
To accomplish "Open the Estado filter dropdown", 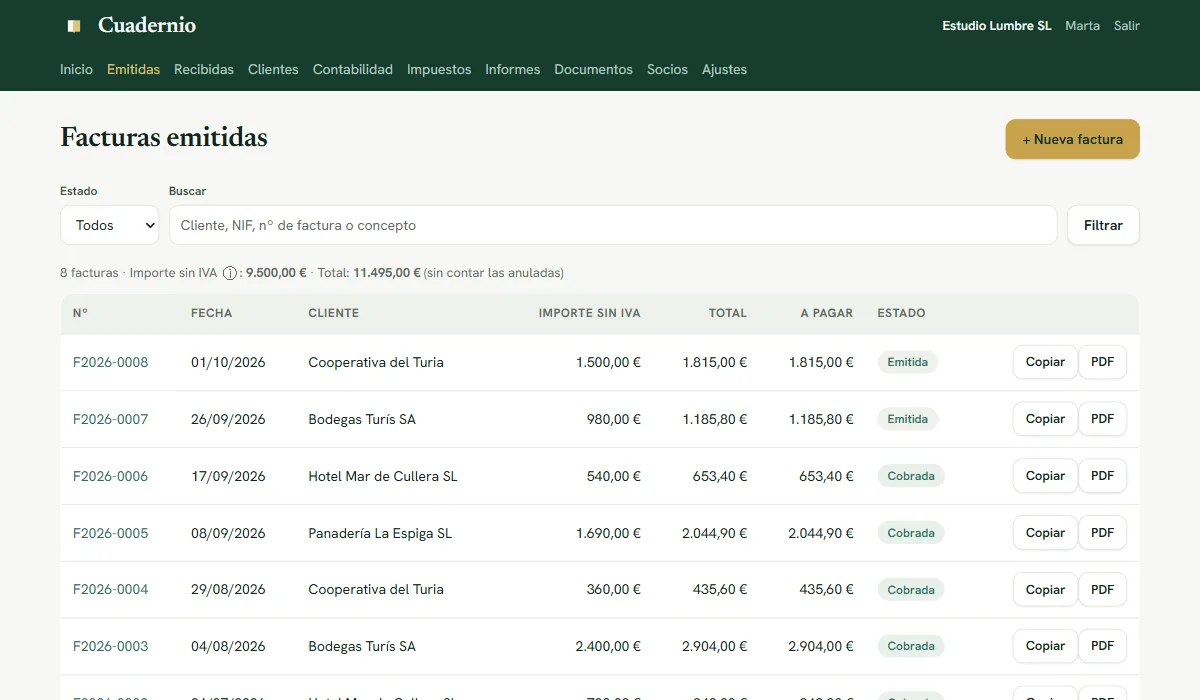I will pos(110,225).
